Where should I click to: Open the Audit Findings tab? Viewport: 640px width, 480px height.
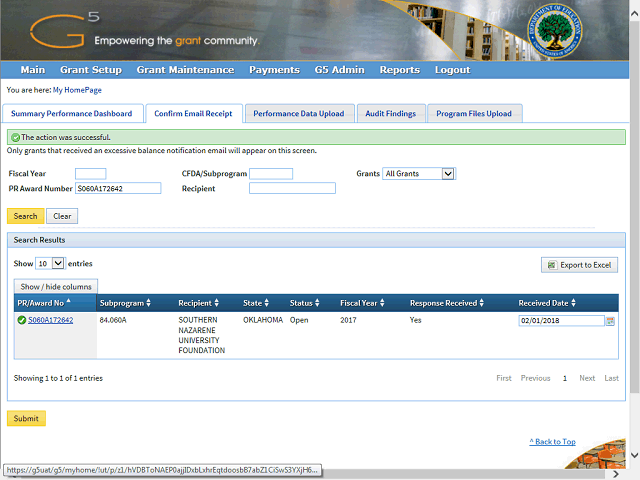(391, 113)
